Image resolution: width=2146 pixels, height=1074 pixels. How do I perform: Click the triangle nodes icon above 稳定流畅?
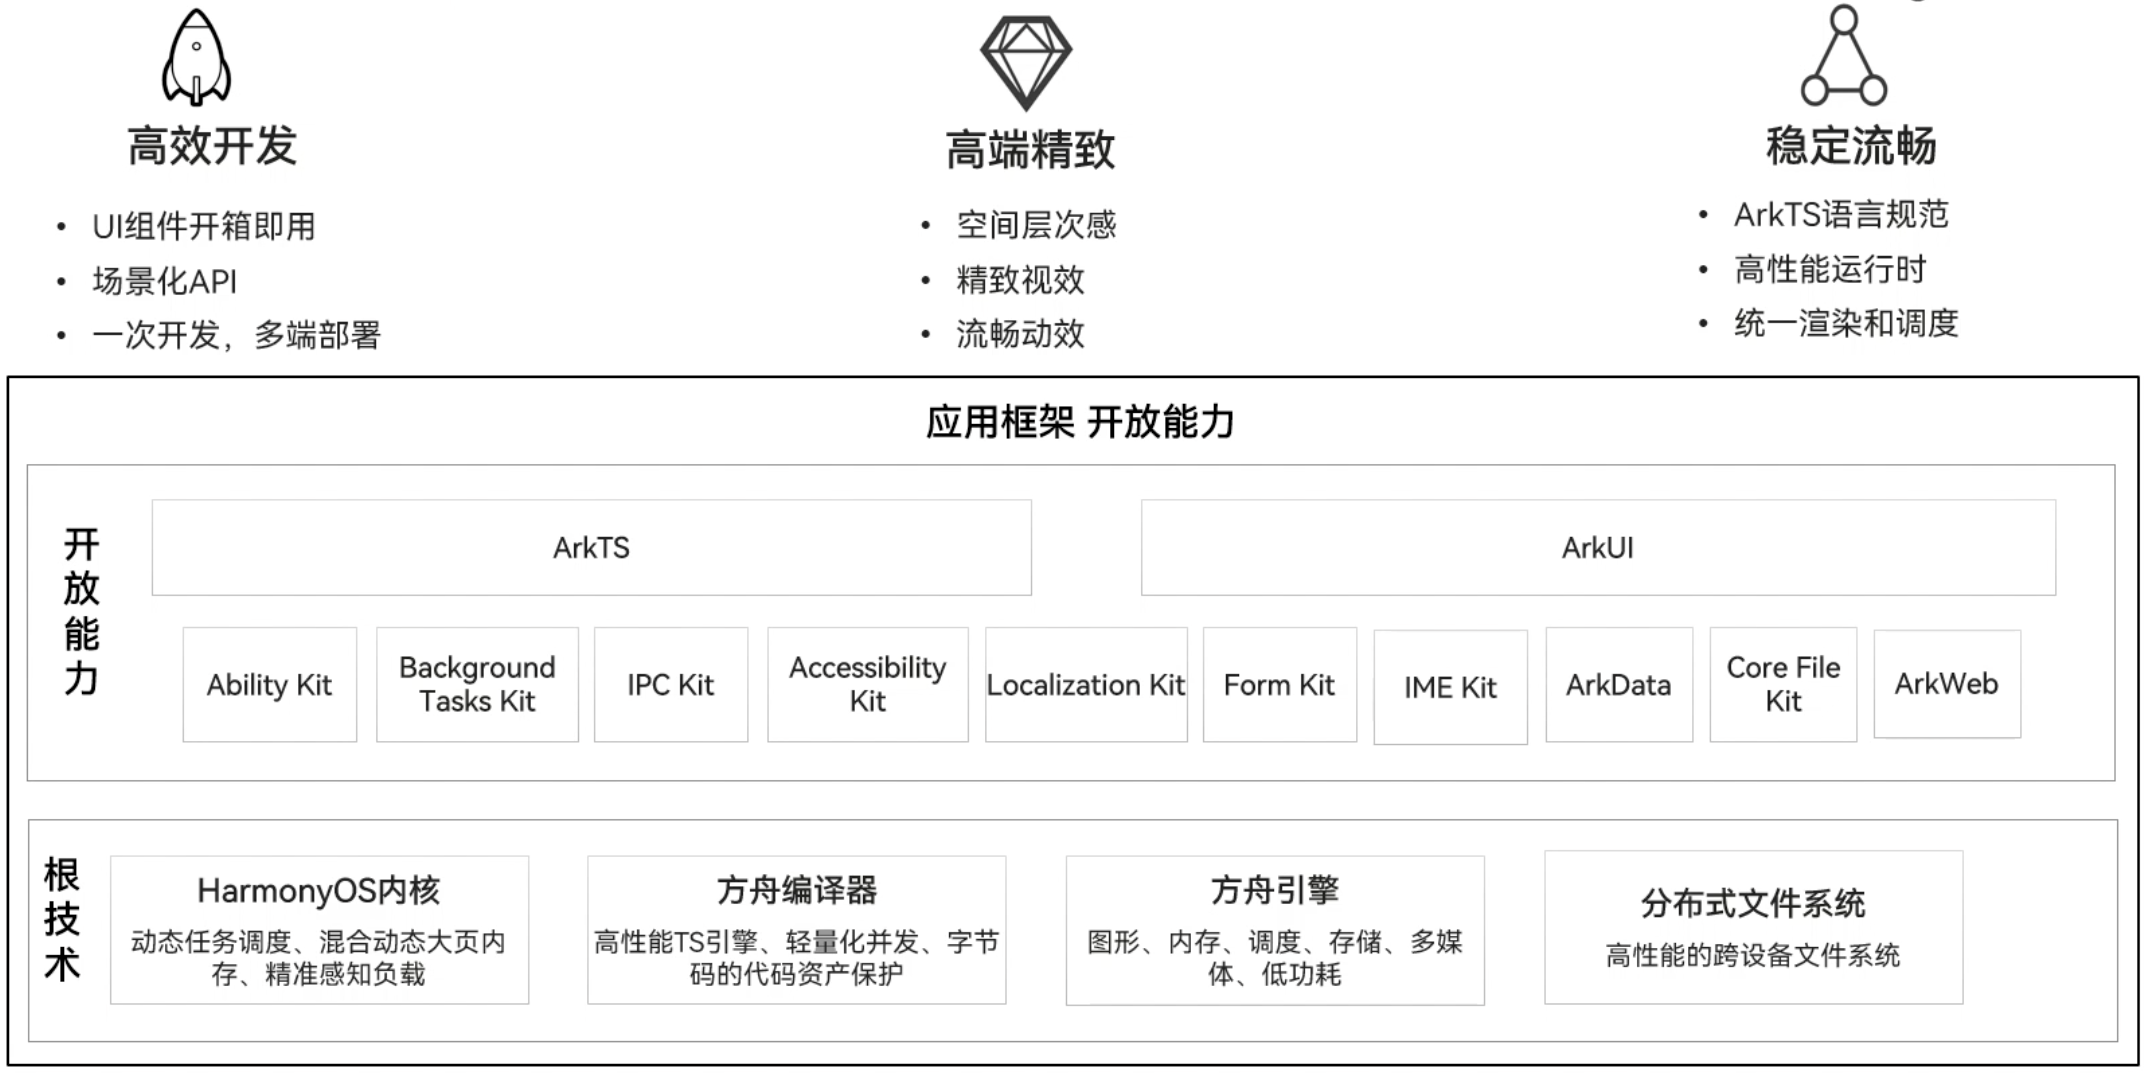[1844, 55]
